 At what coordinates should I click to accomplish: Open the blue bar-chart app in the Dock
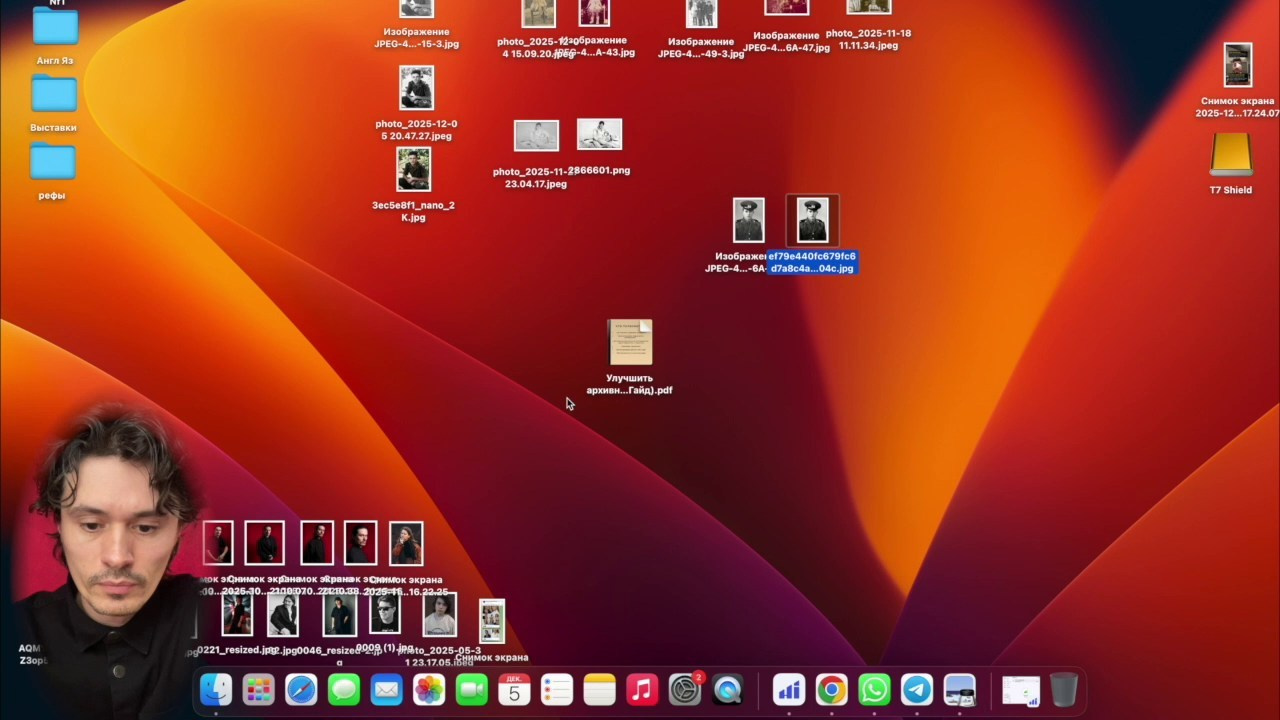789,690
